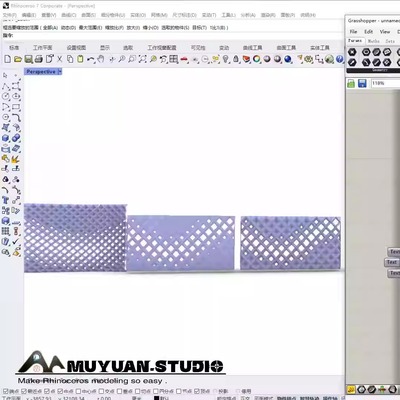This screenshot has width=400, height=400.
Task: Add the Point parameter hexagon with X in Grasshopper
Action: [x=352, y=52]
